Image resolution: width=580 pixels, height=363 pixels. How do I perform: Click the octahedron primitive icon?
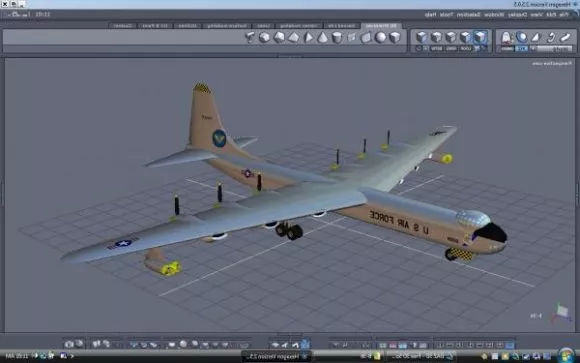click(x=293, y=37)
